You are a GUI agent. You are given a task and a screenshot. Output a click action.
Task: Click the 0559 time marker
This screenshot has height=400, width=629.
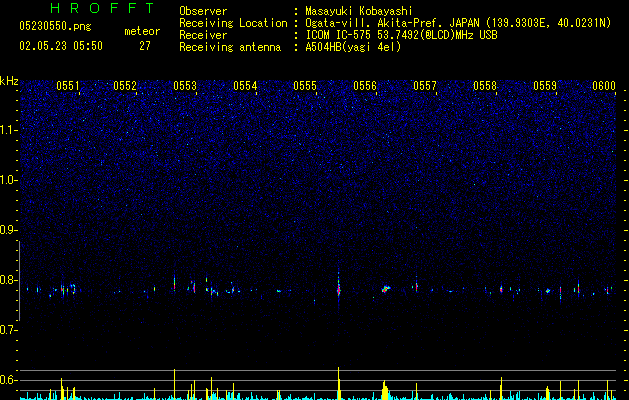(545, 86)
